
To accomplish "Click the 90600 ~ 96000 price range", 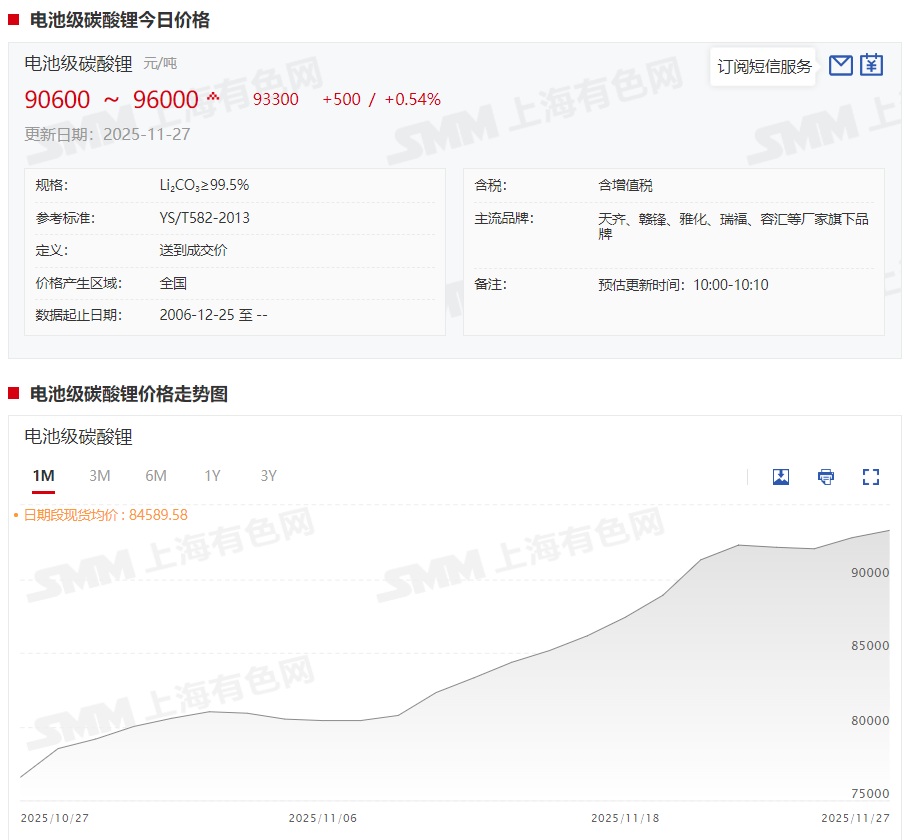I will [x=111, y=100].
